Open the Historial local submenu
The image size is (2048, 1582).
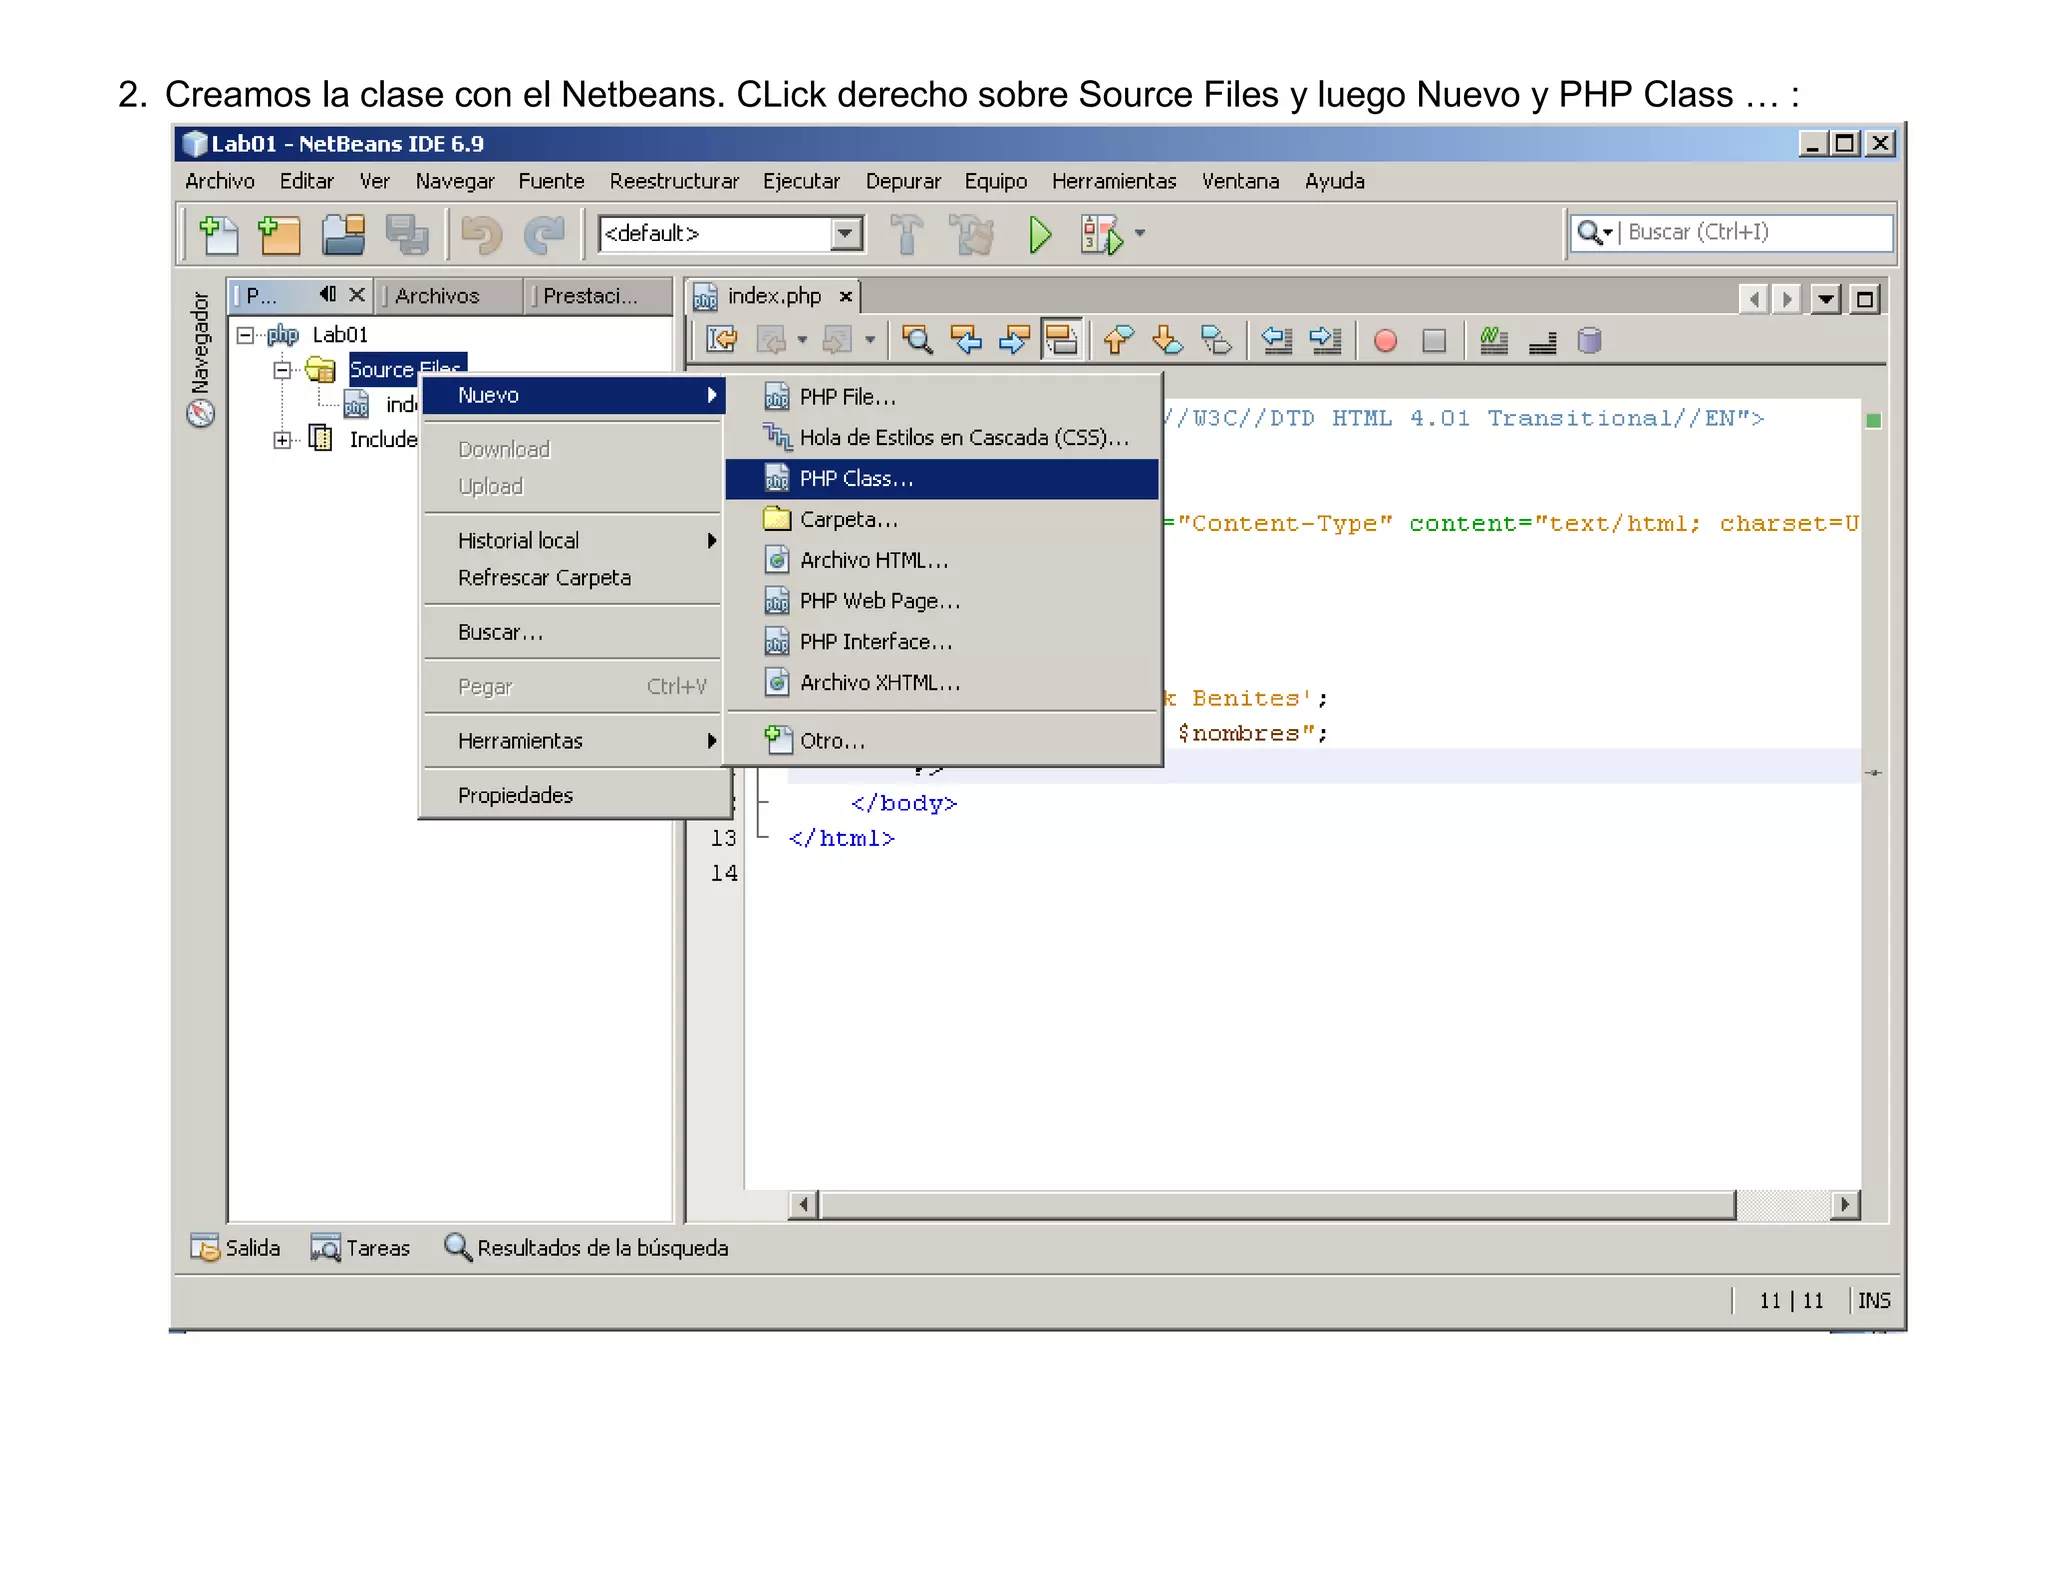tap(573, 541)
